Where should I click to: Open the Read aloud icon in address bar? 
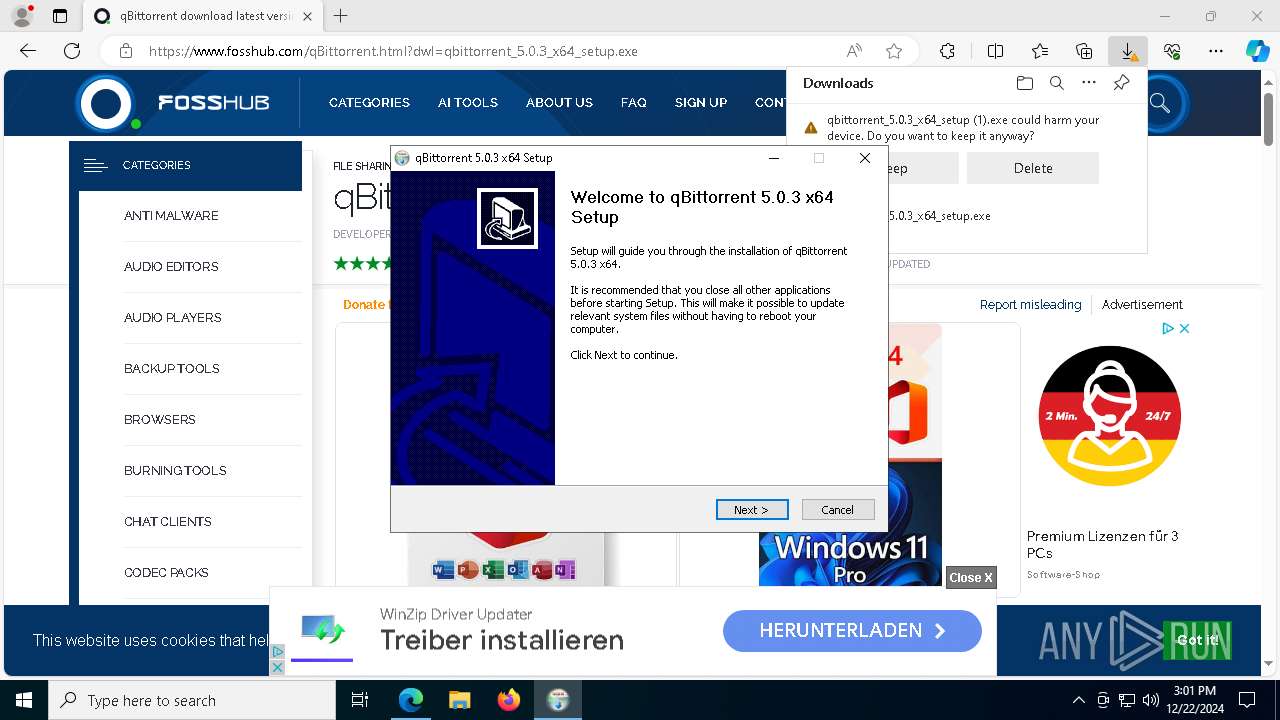(x=854, y=51)
